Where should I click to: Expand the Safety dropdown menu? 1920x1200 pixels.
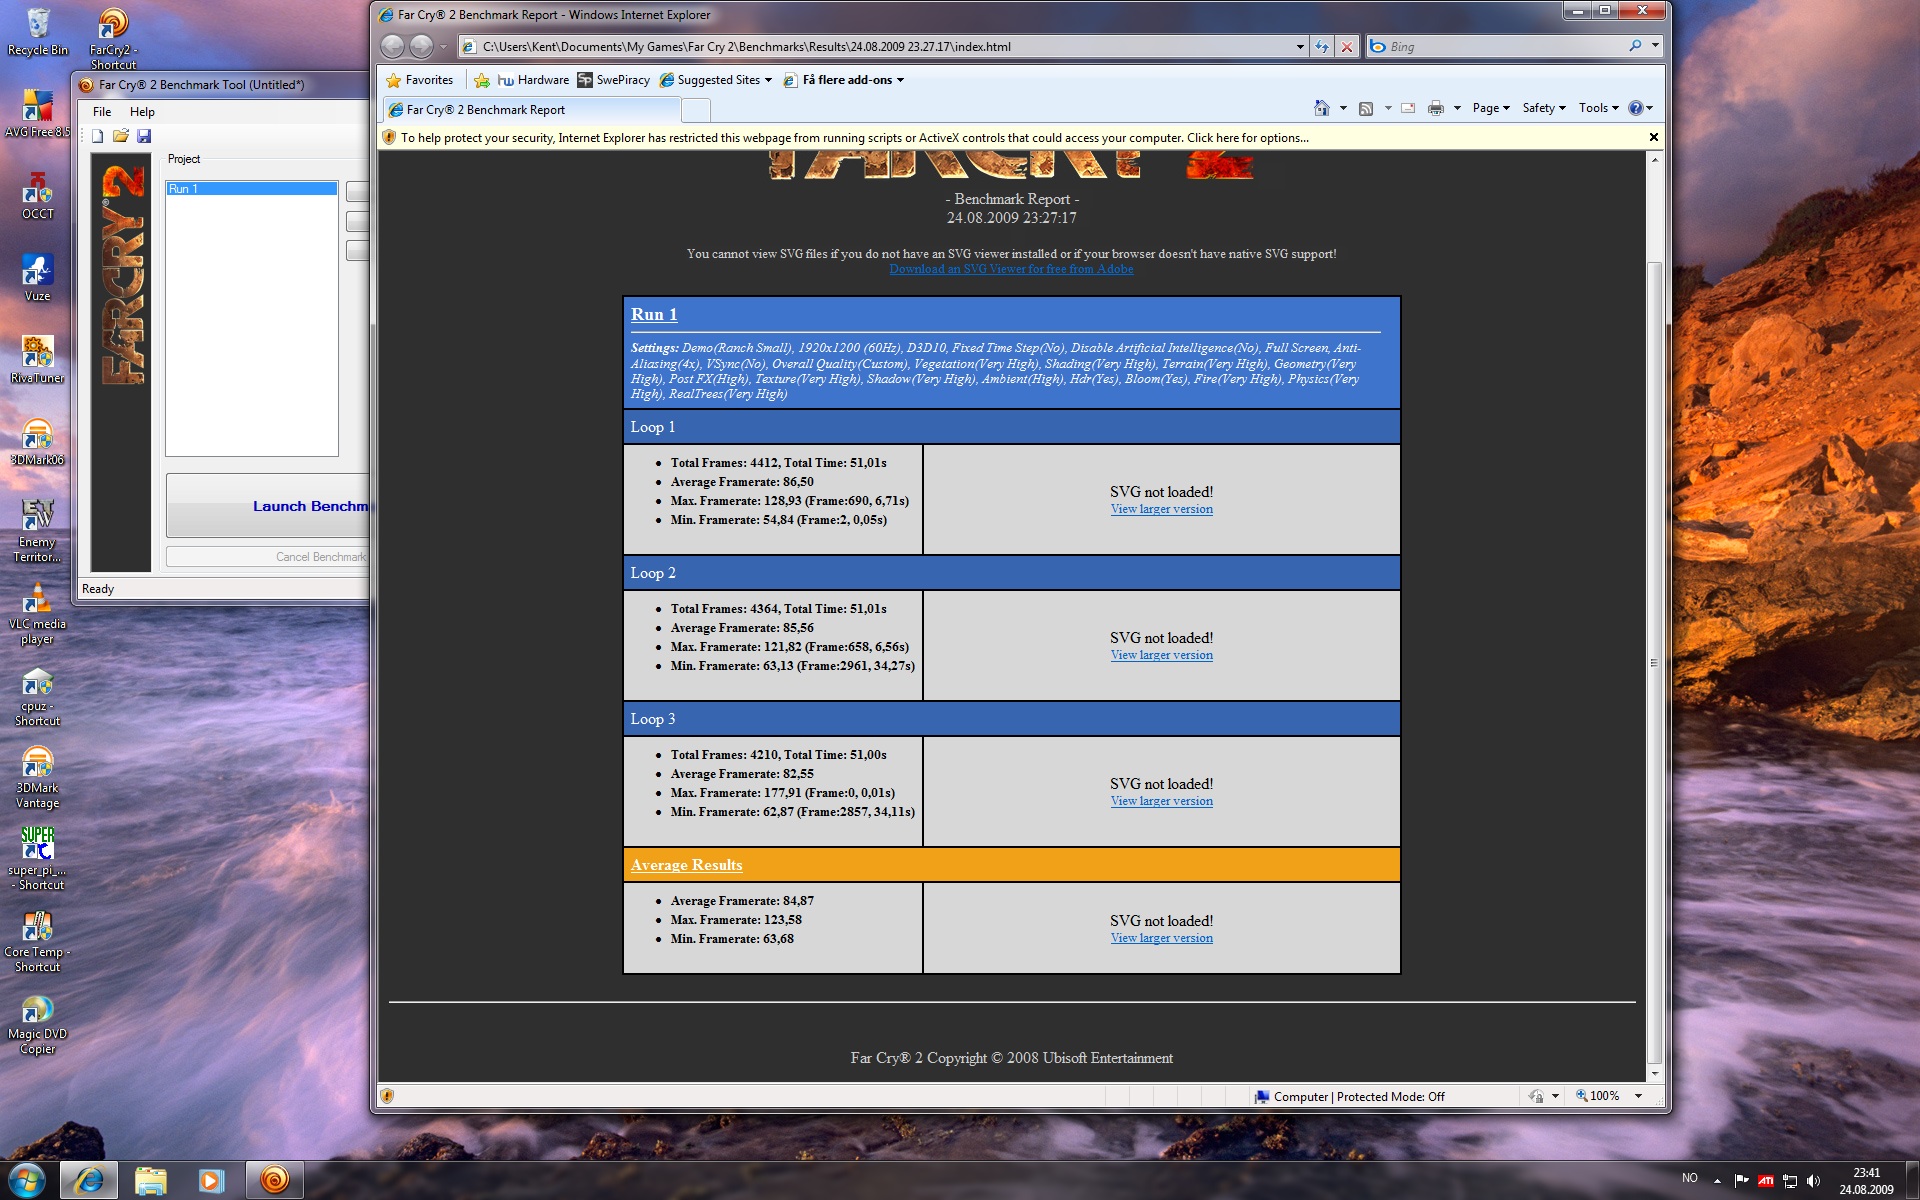[1543, 108]
